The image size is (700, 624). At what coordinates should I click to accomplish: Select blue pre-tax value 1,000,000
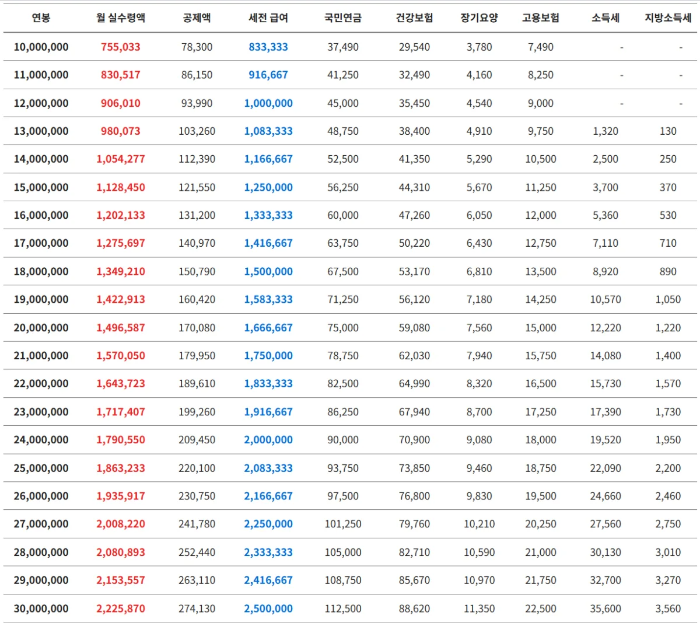(268, 103)
